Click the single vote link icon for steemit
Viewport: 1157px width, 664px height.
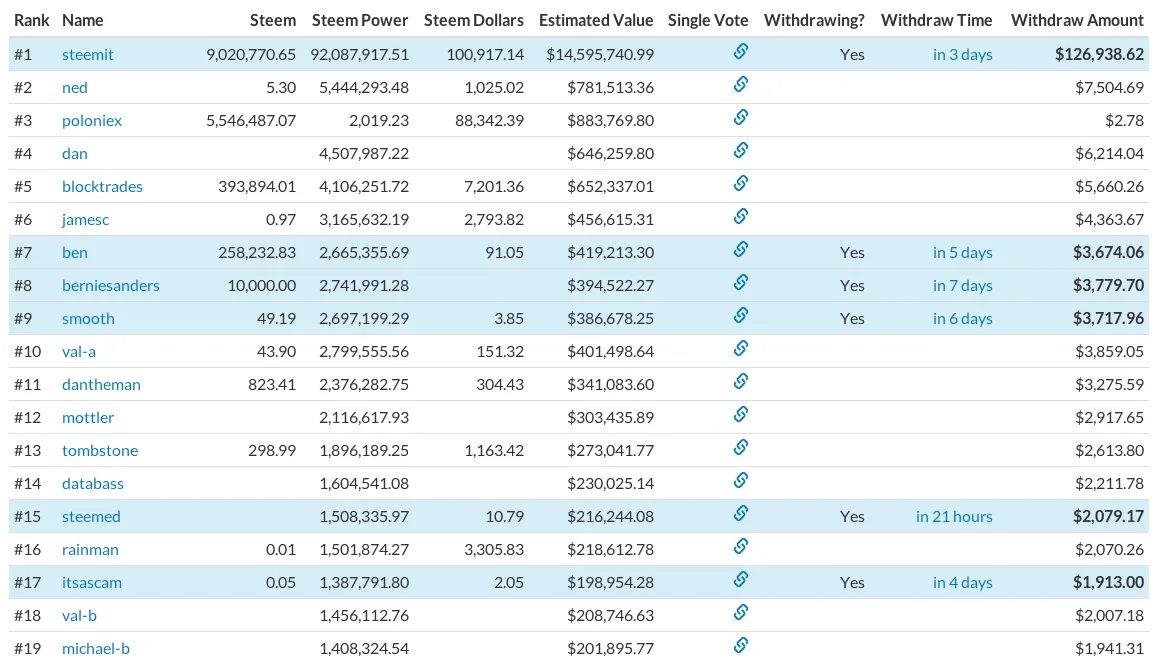(x=741, y=51)
